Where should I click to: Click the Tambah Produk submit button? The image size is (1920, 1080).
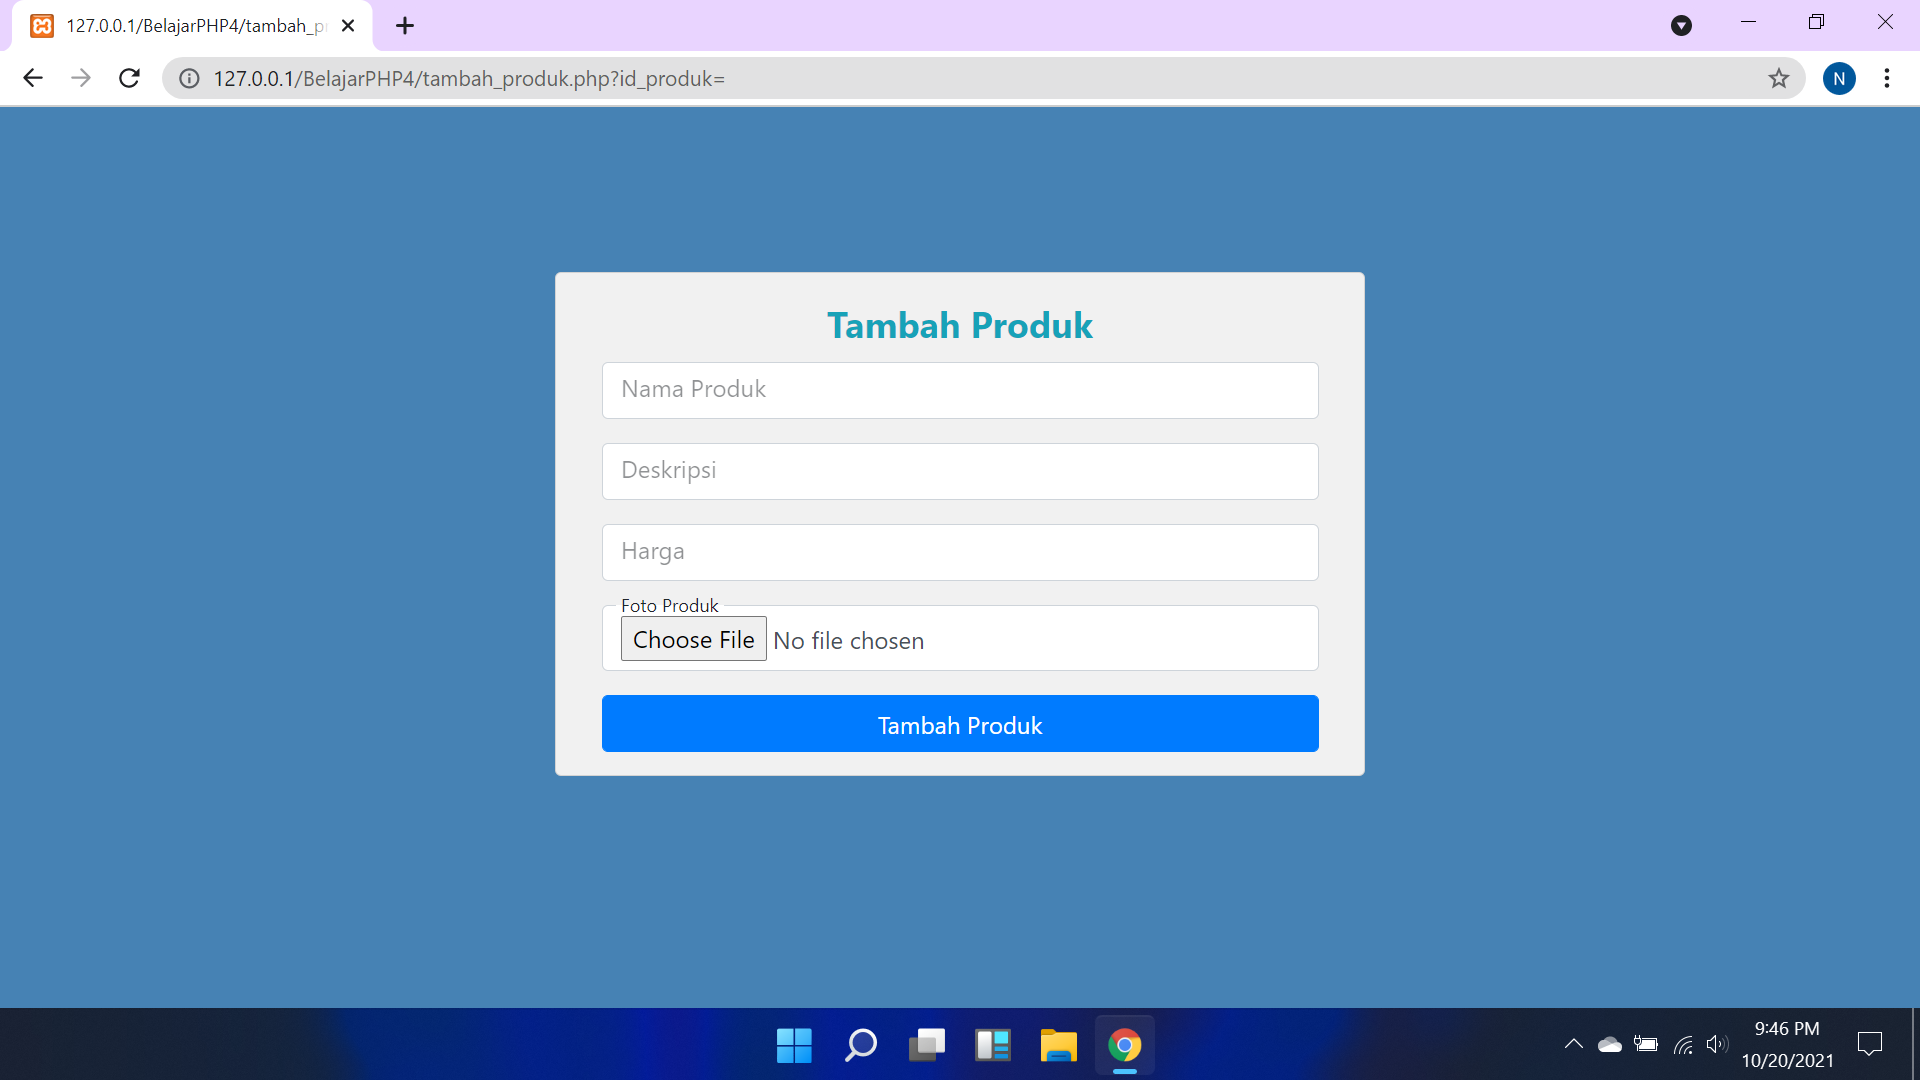pyautogui.click(x=959, y=724)
